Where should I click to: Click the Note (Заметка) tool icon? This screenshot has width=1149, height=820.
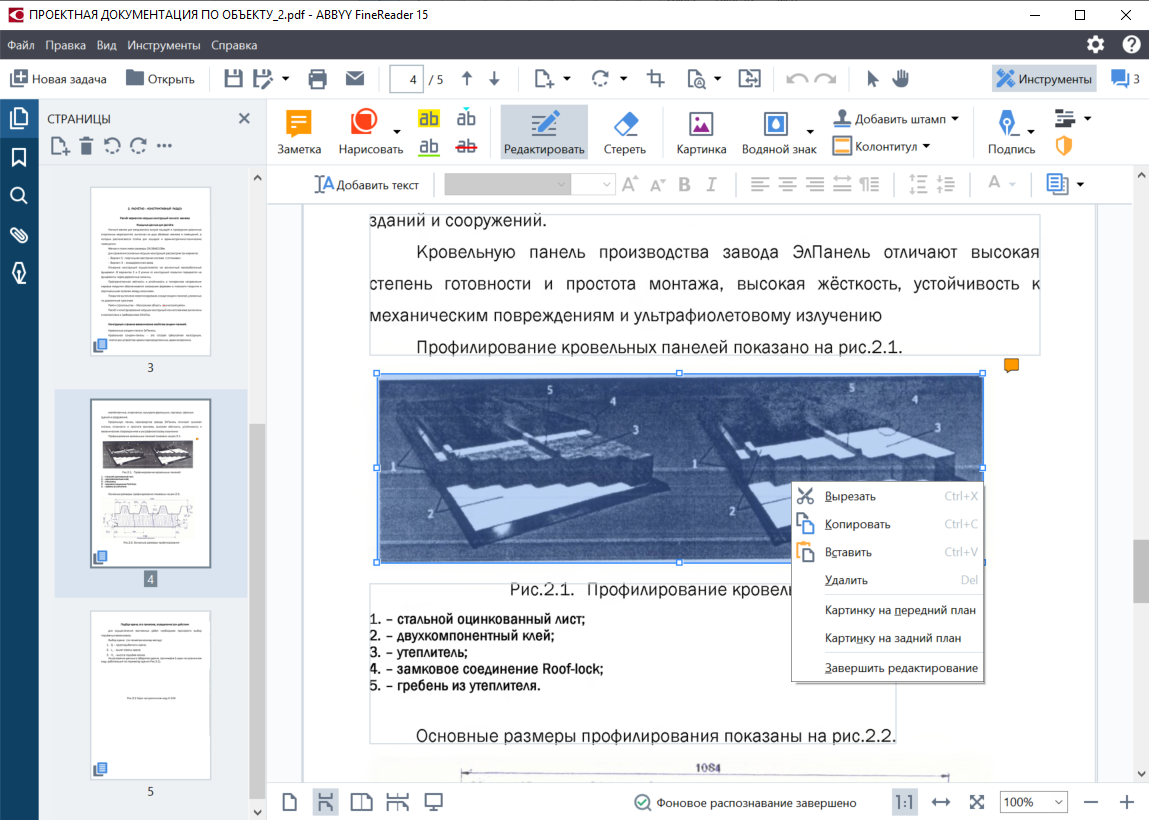299,132
